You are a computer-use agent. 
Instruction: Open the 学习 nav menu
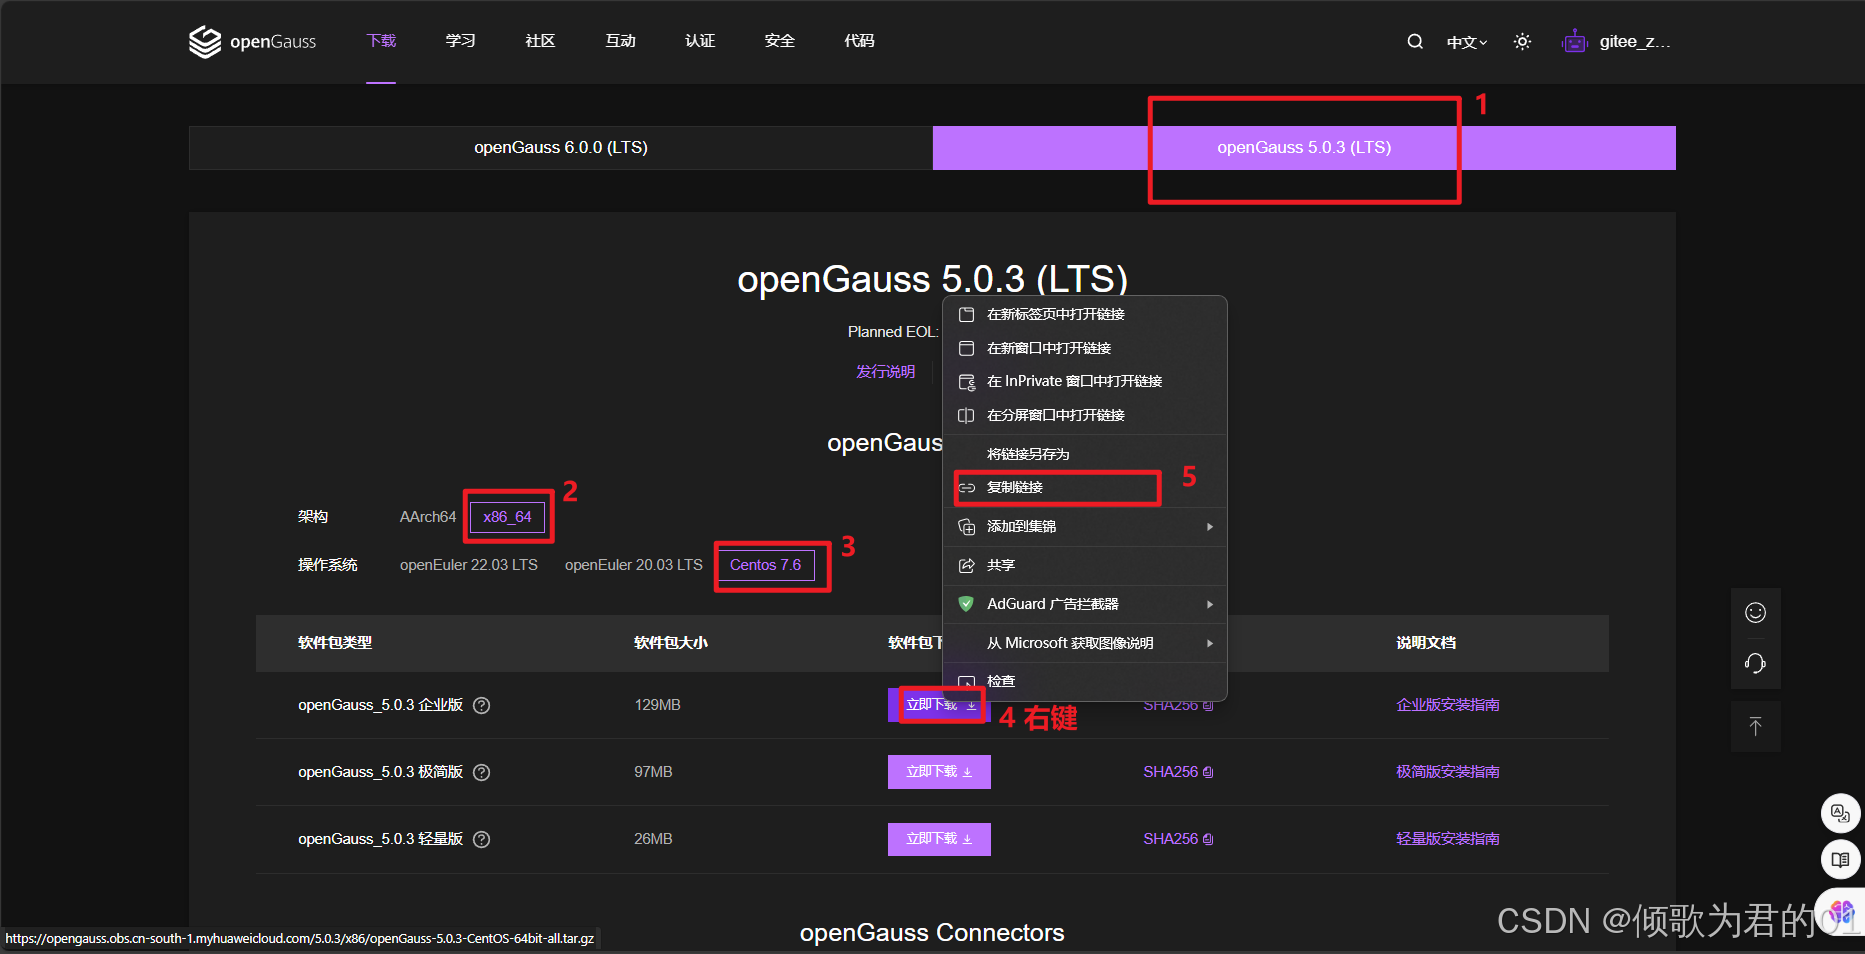point(461,41)
